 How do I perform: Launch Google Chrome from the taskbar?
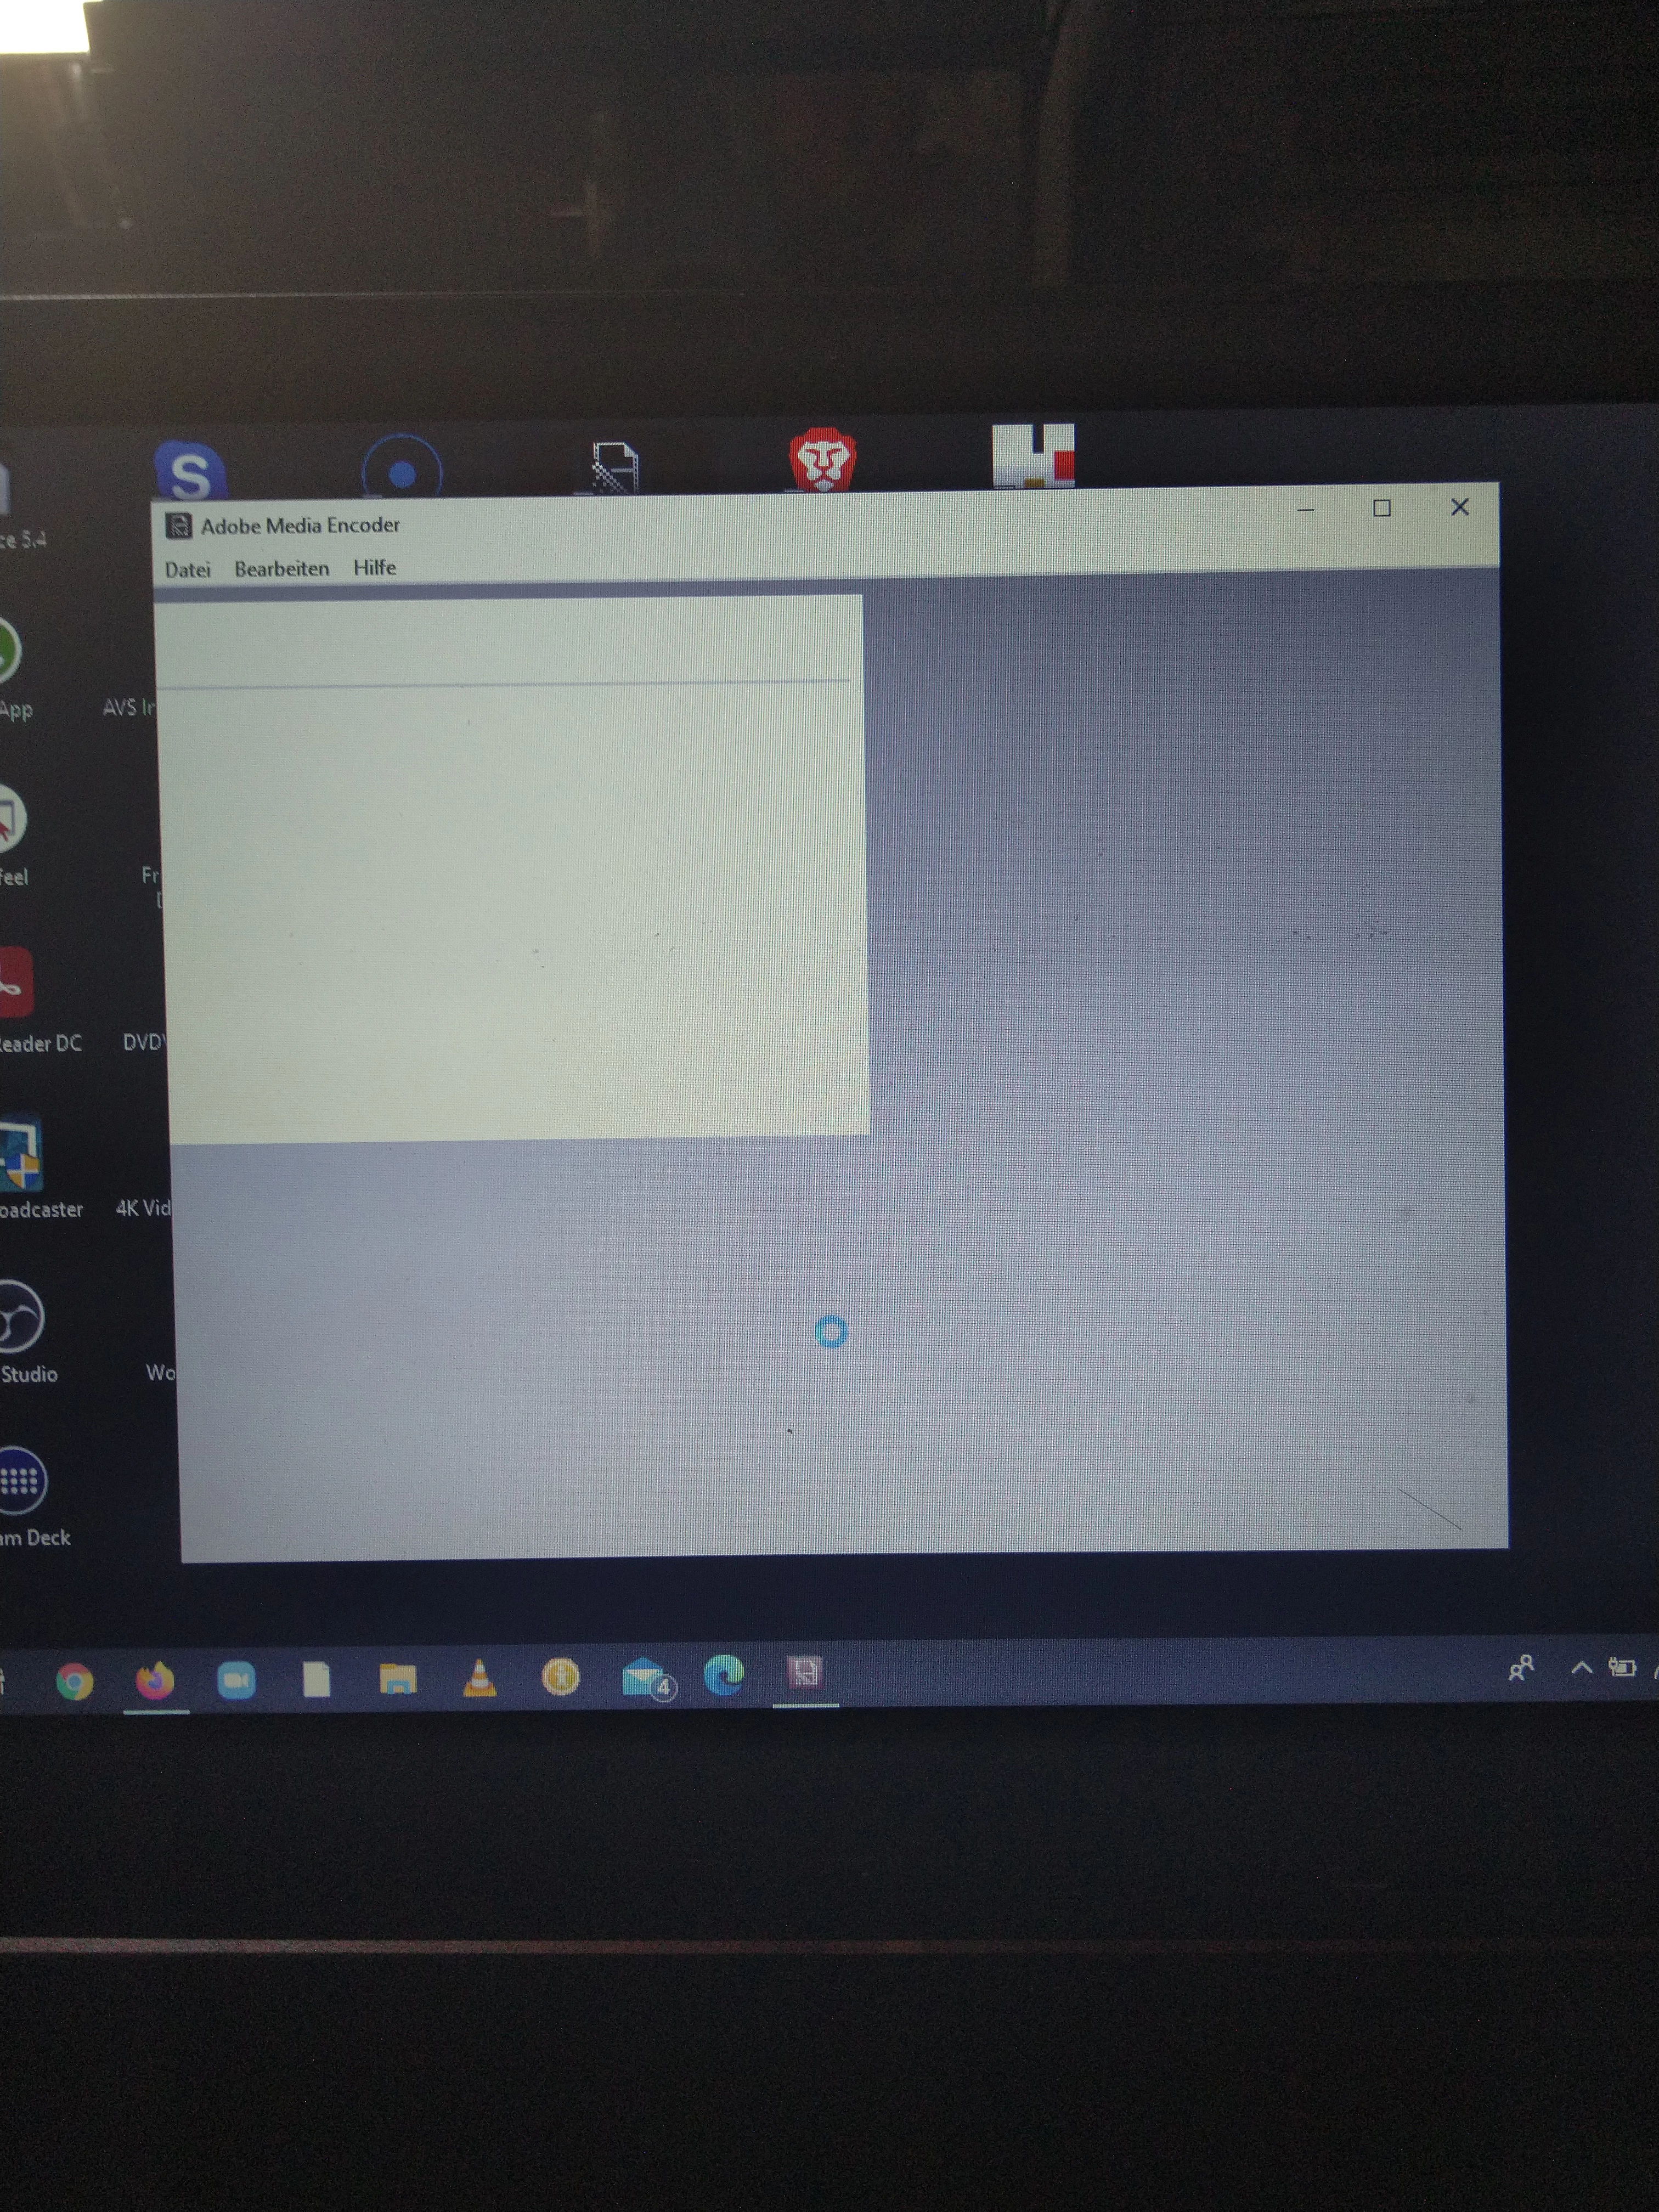pos(75,1681)
